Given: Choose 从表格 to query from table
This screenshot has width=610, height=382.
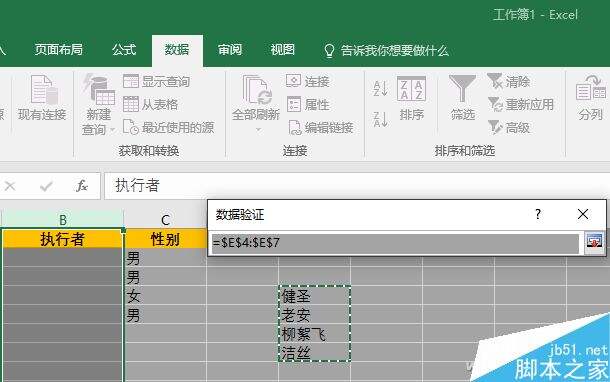Looking at the screenshot, I should (151, 104).
